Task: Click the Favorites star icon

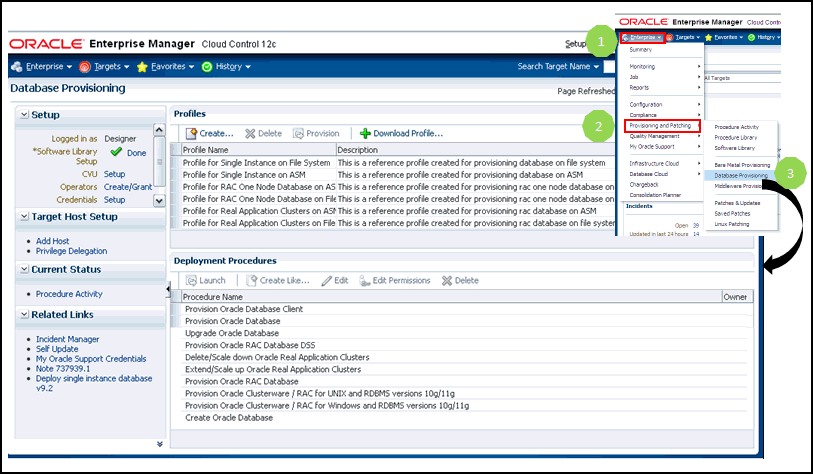Action: click(142, 67)
